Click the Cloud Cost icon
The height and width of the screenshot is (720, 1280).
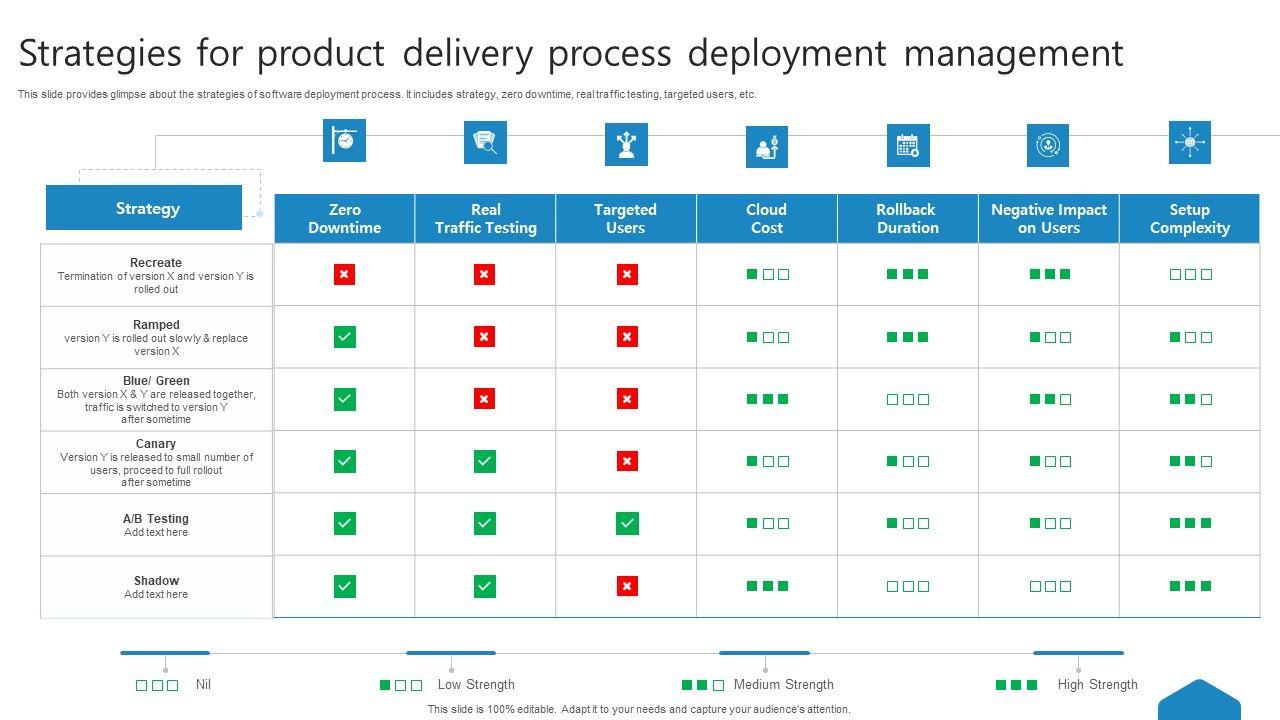pos(767,147)
